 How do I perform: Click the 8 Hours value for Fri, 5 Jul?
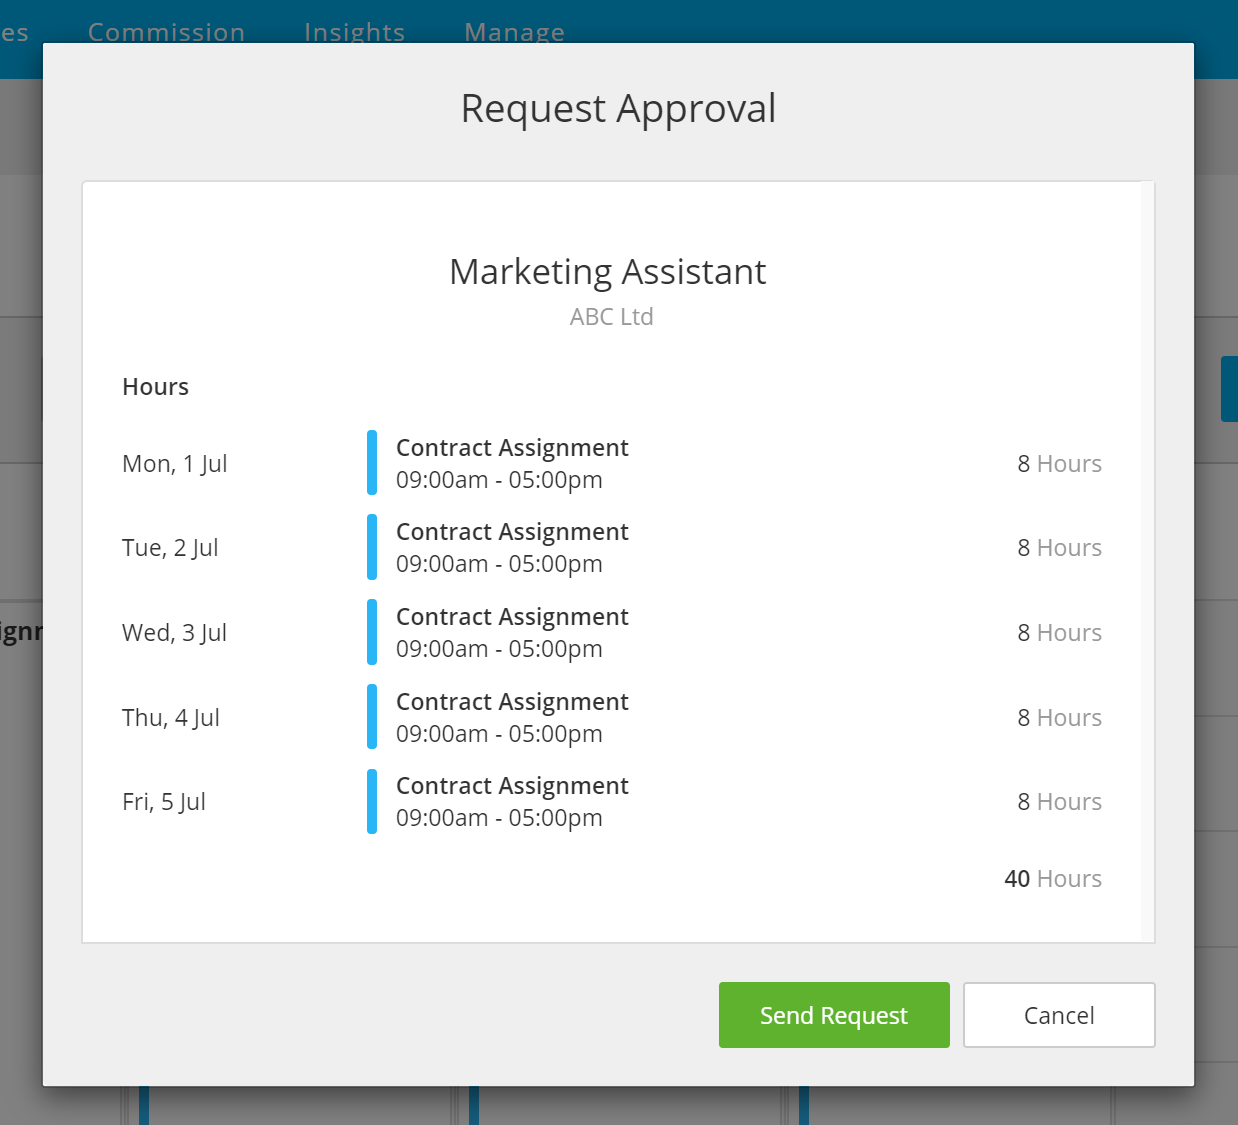click(1060, 802)
